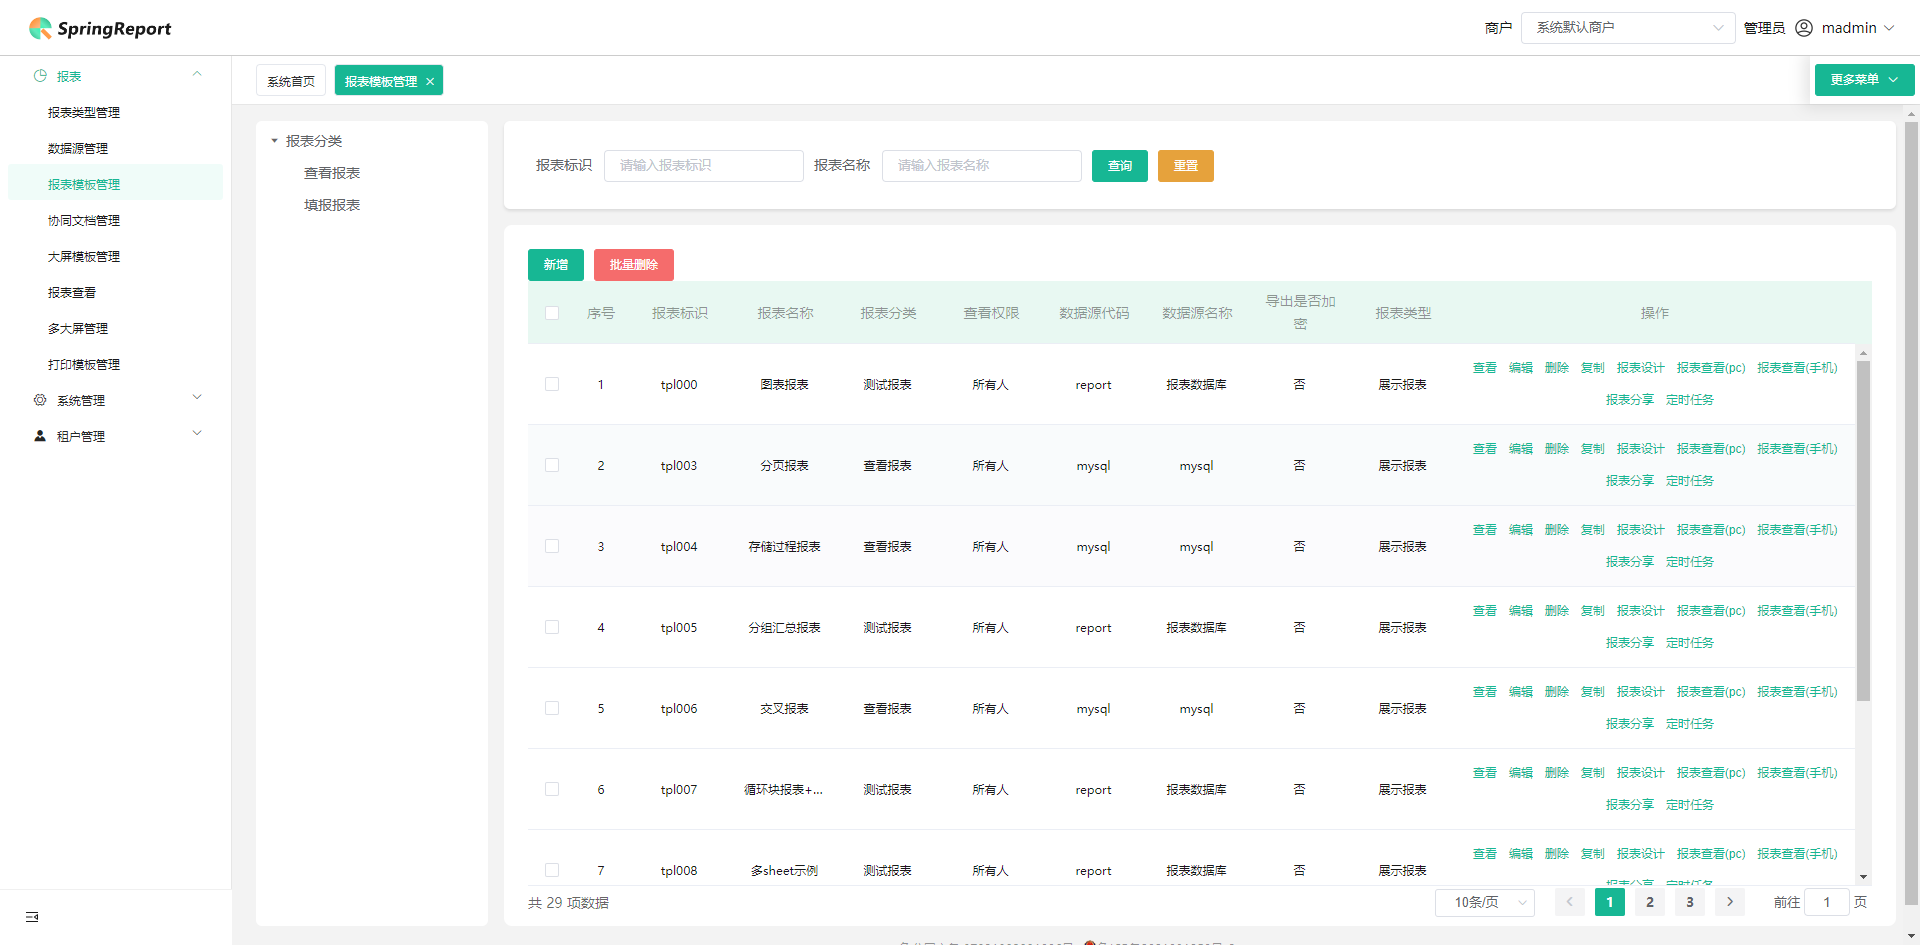The height and width of the screenshot is (945, 1920).
Task: Click the table's vertical scrollbar thumb
Action: (1863, 530)
